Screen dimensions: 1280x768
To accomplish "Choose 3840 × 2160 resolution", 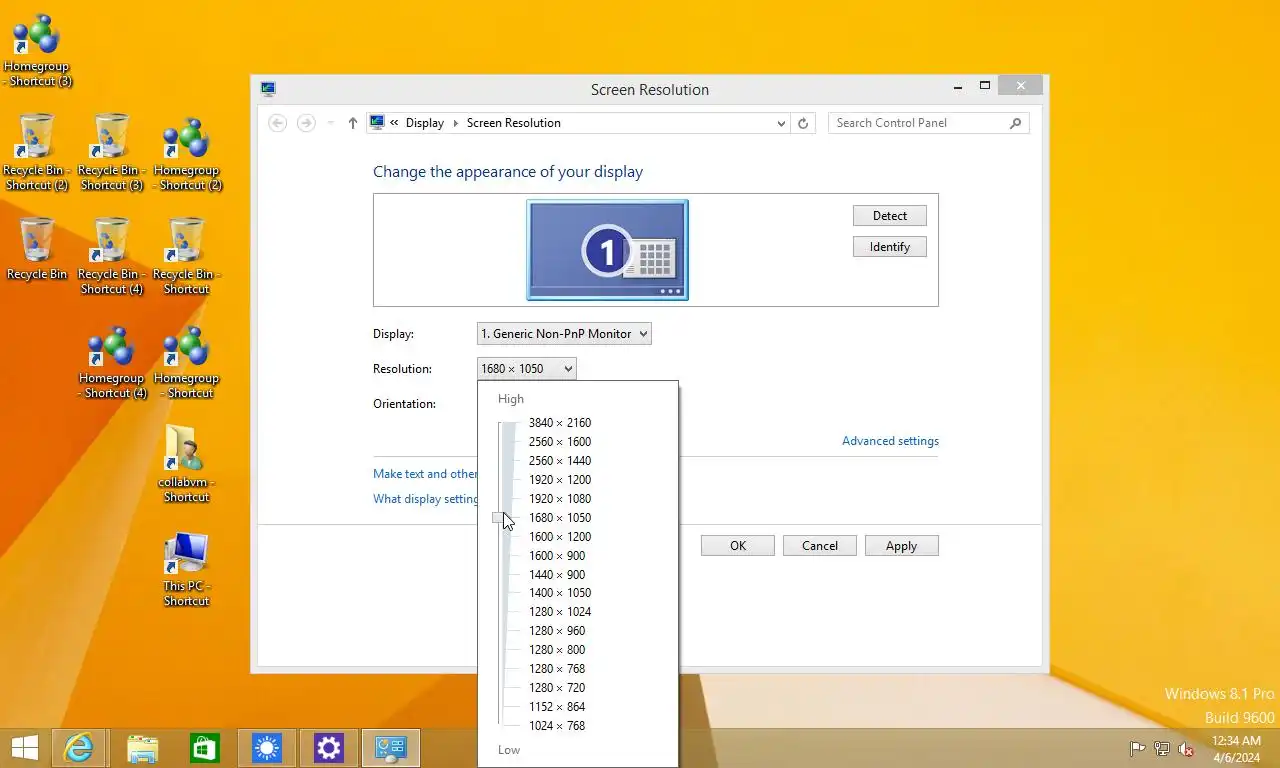I will pos(560,423).
